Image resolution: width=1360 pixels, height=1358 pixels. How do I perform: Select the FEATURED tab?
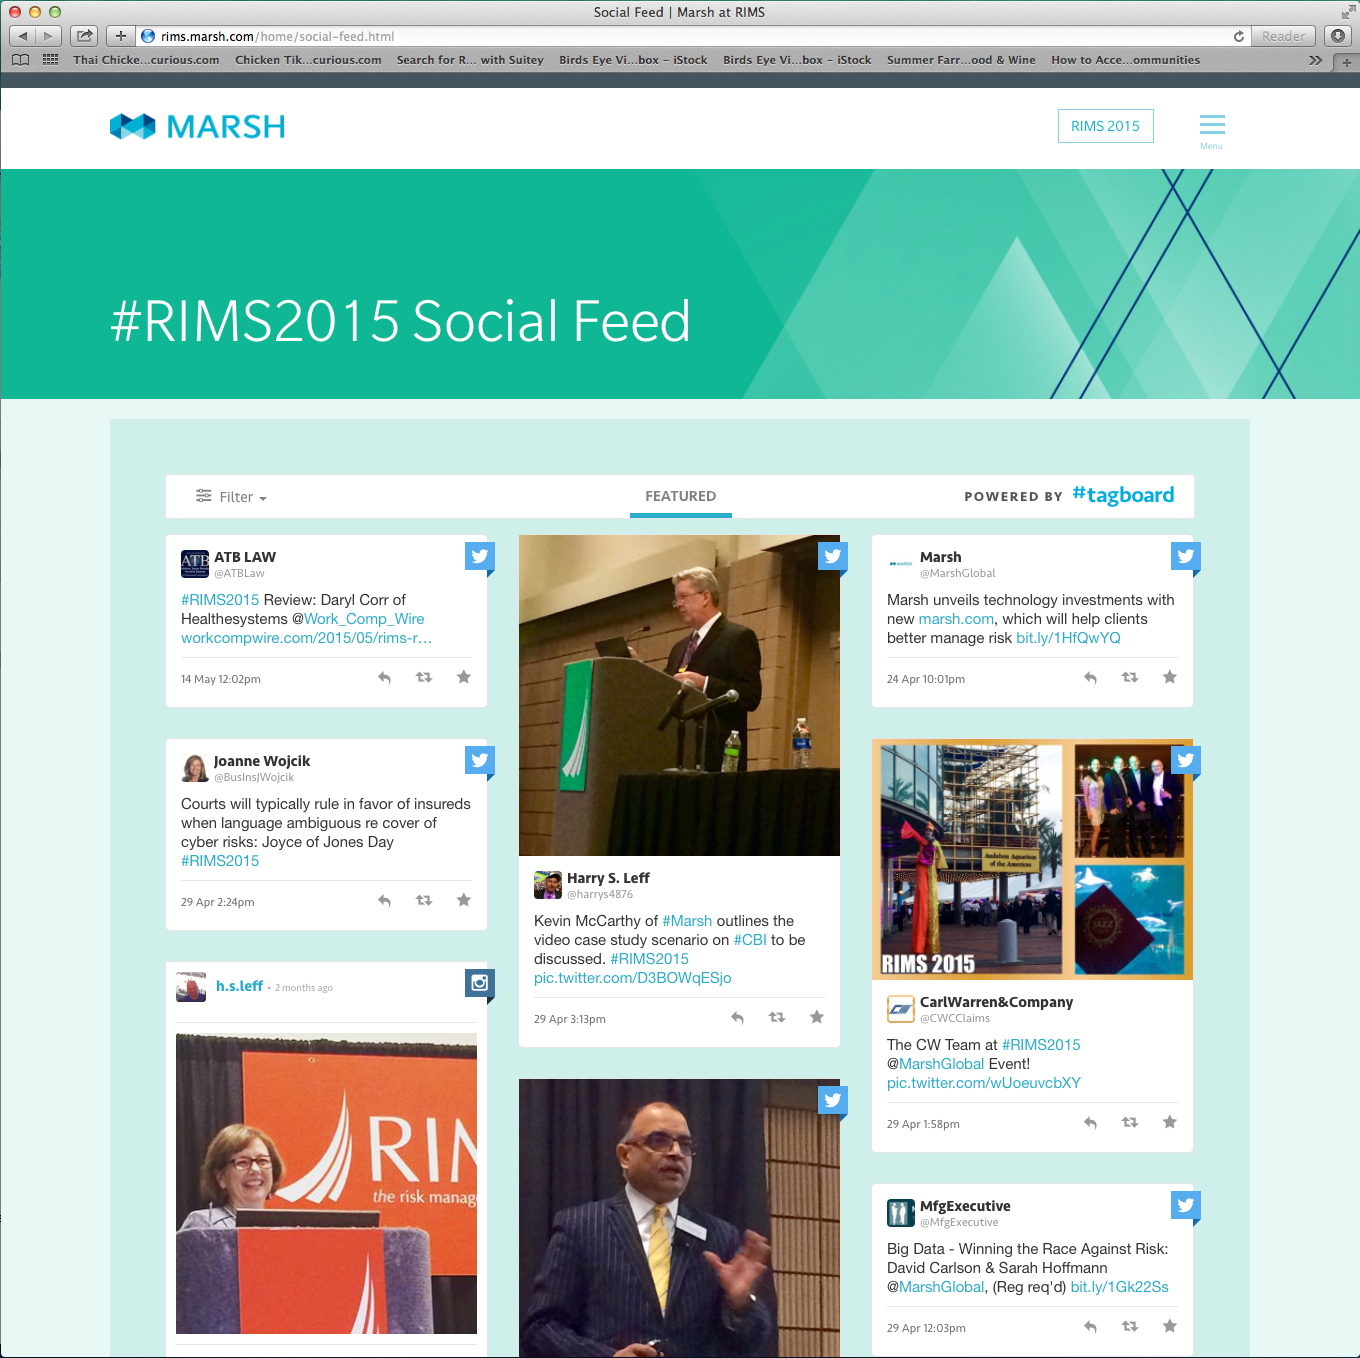click(x=681, y=496)
